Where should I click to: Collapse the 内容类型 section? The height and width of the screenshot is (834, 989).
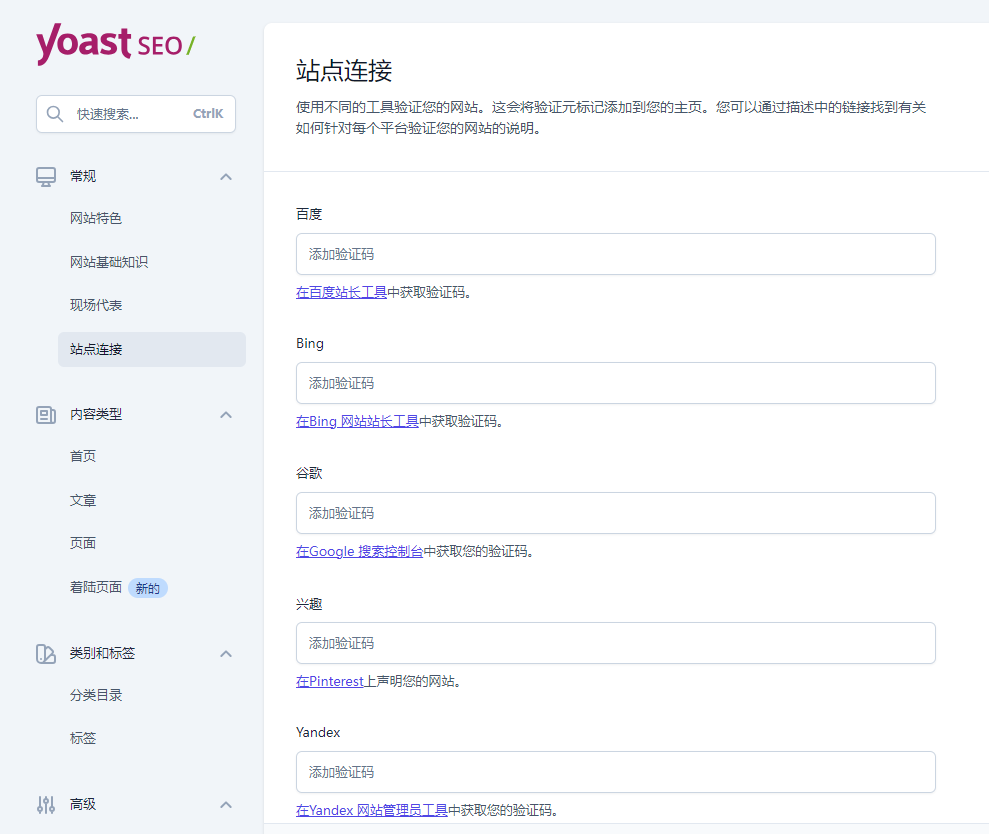[x=226, y=414]
